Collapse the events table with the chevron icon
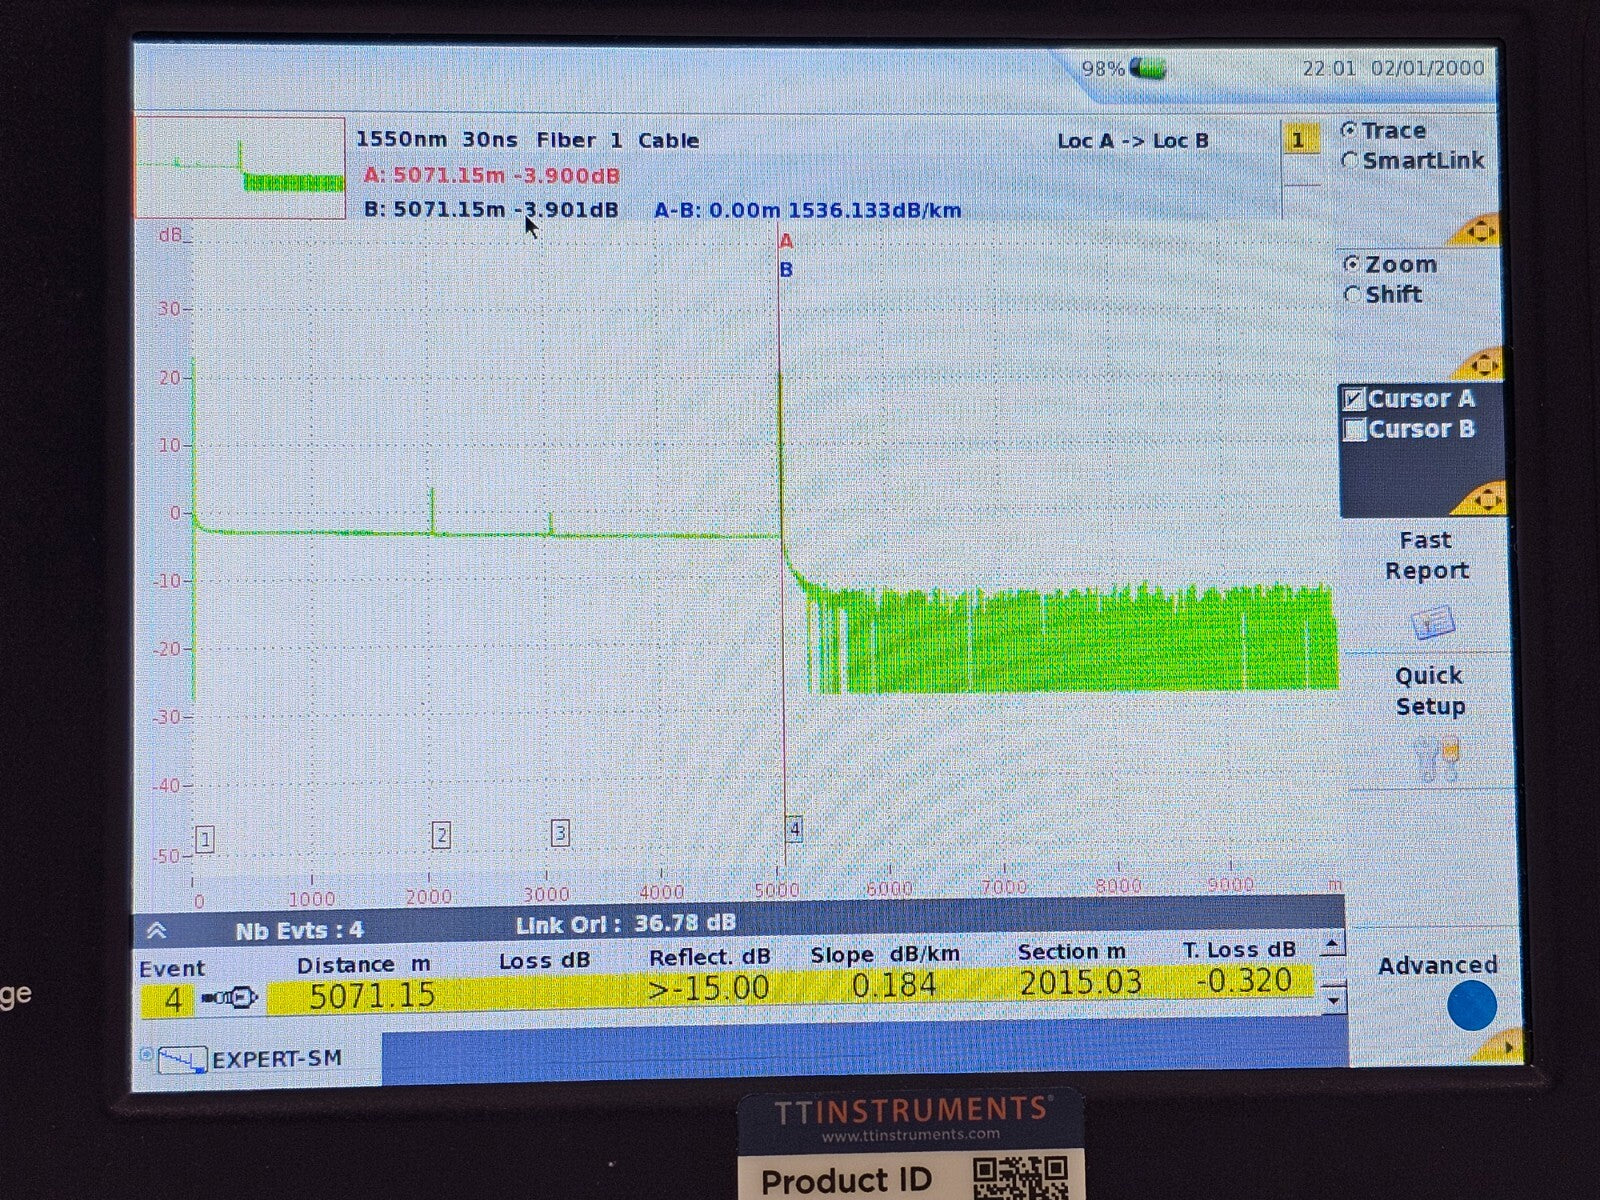1600x1200 pixels. tap(156, 927)
